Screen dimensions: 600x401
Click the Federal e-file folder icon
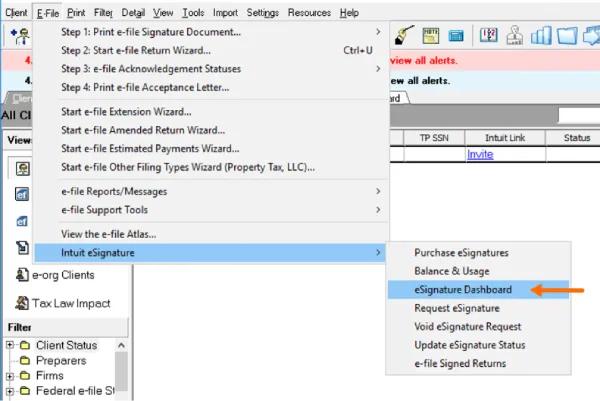[x=25, y=391]
